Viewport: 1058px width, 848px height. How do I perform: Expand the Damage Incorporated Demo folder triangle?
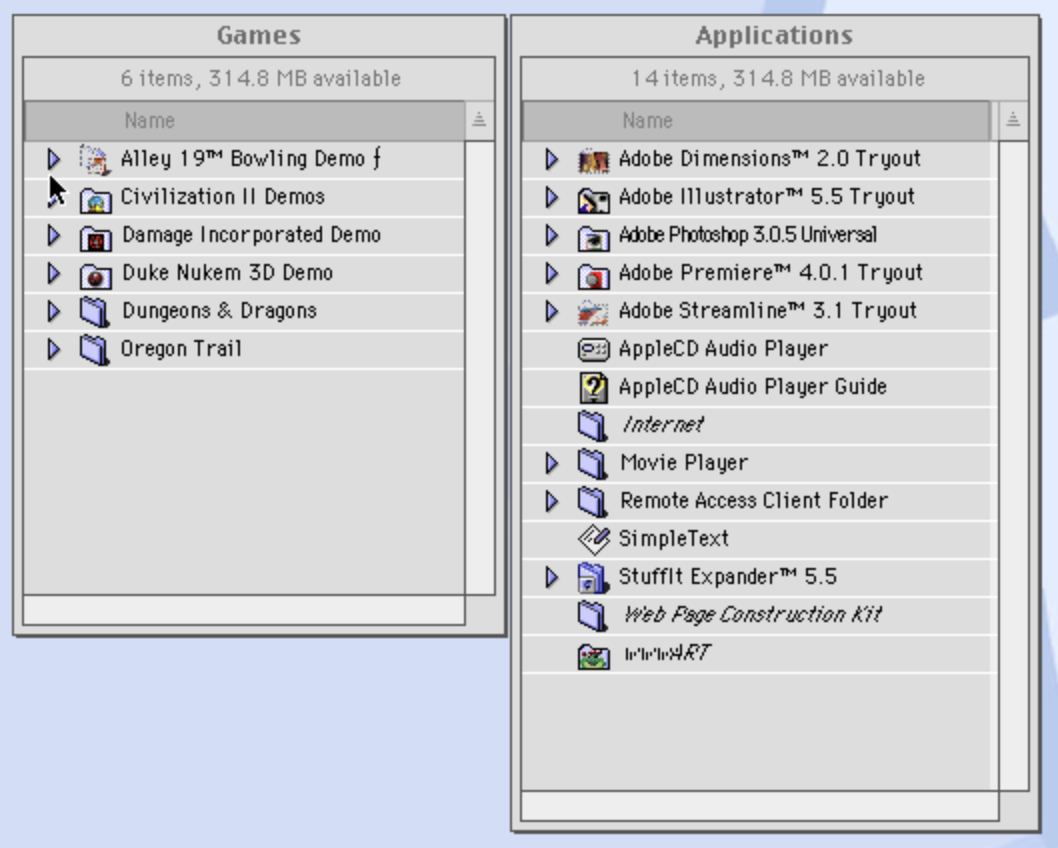tap(54, 235)
